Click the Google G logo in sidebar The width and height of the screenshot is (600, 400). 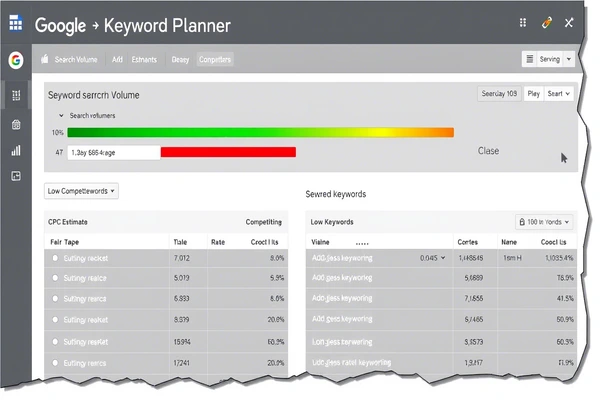pyautogui.click(x=16, y=60)
